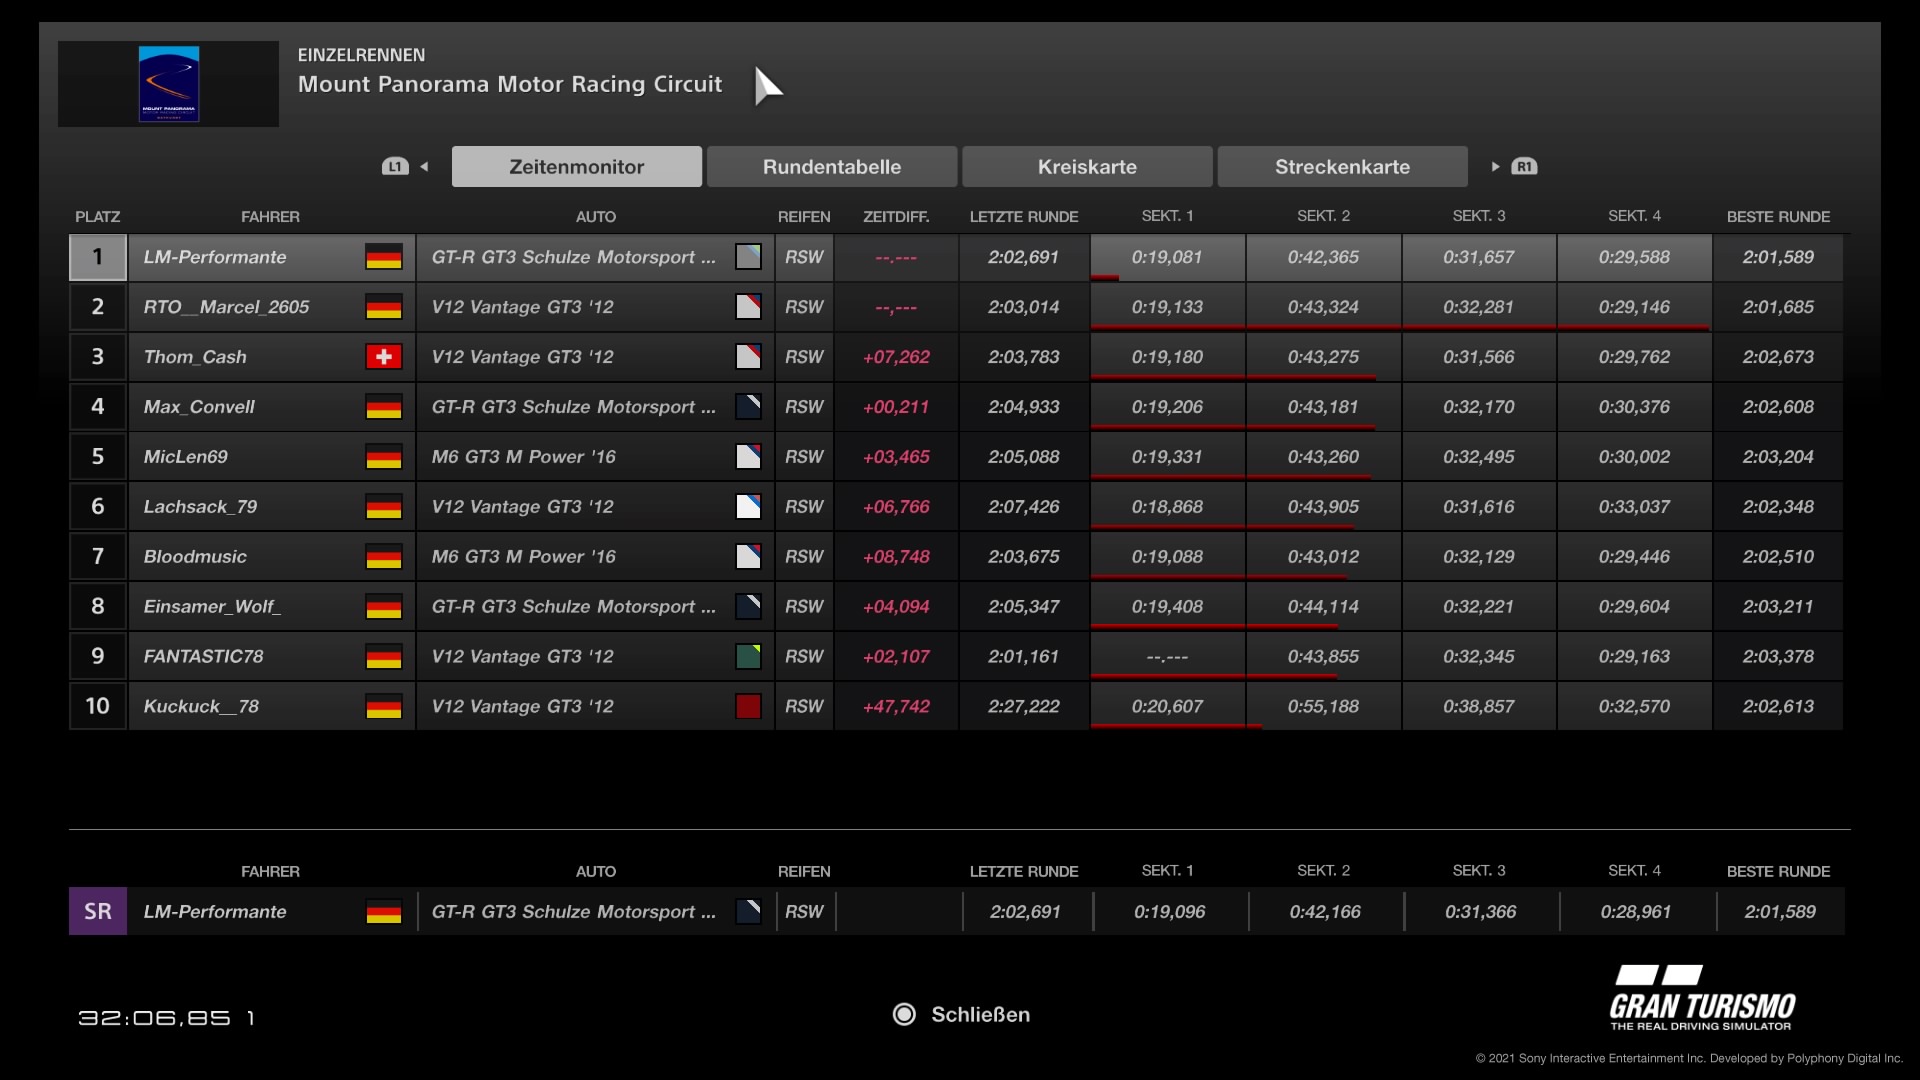1920x1080 pixels.
Task: Click the L1 shoulder button icon
Action: tap(395, 167)
